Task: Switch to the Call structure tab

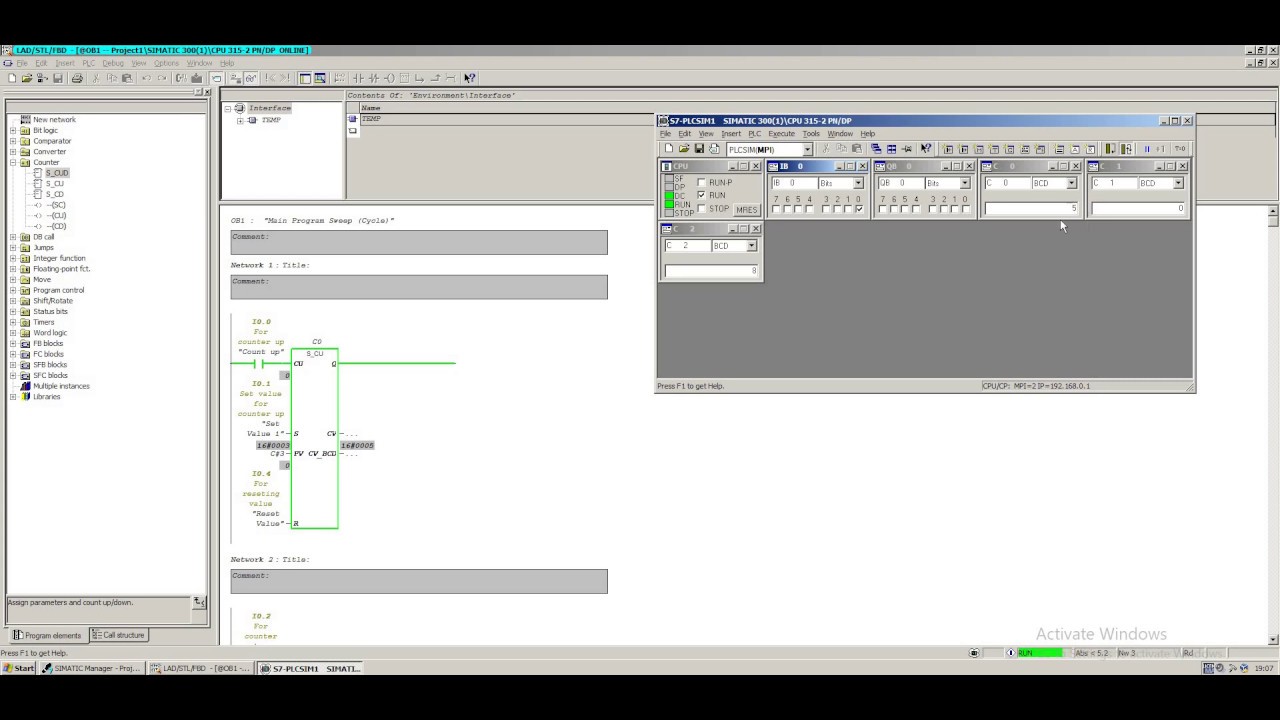Action: point(119,635)
